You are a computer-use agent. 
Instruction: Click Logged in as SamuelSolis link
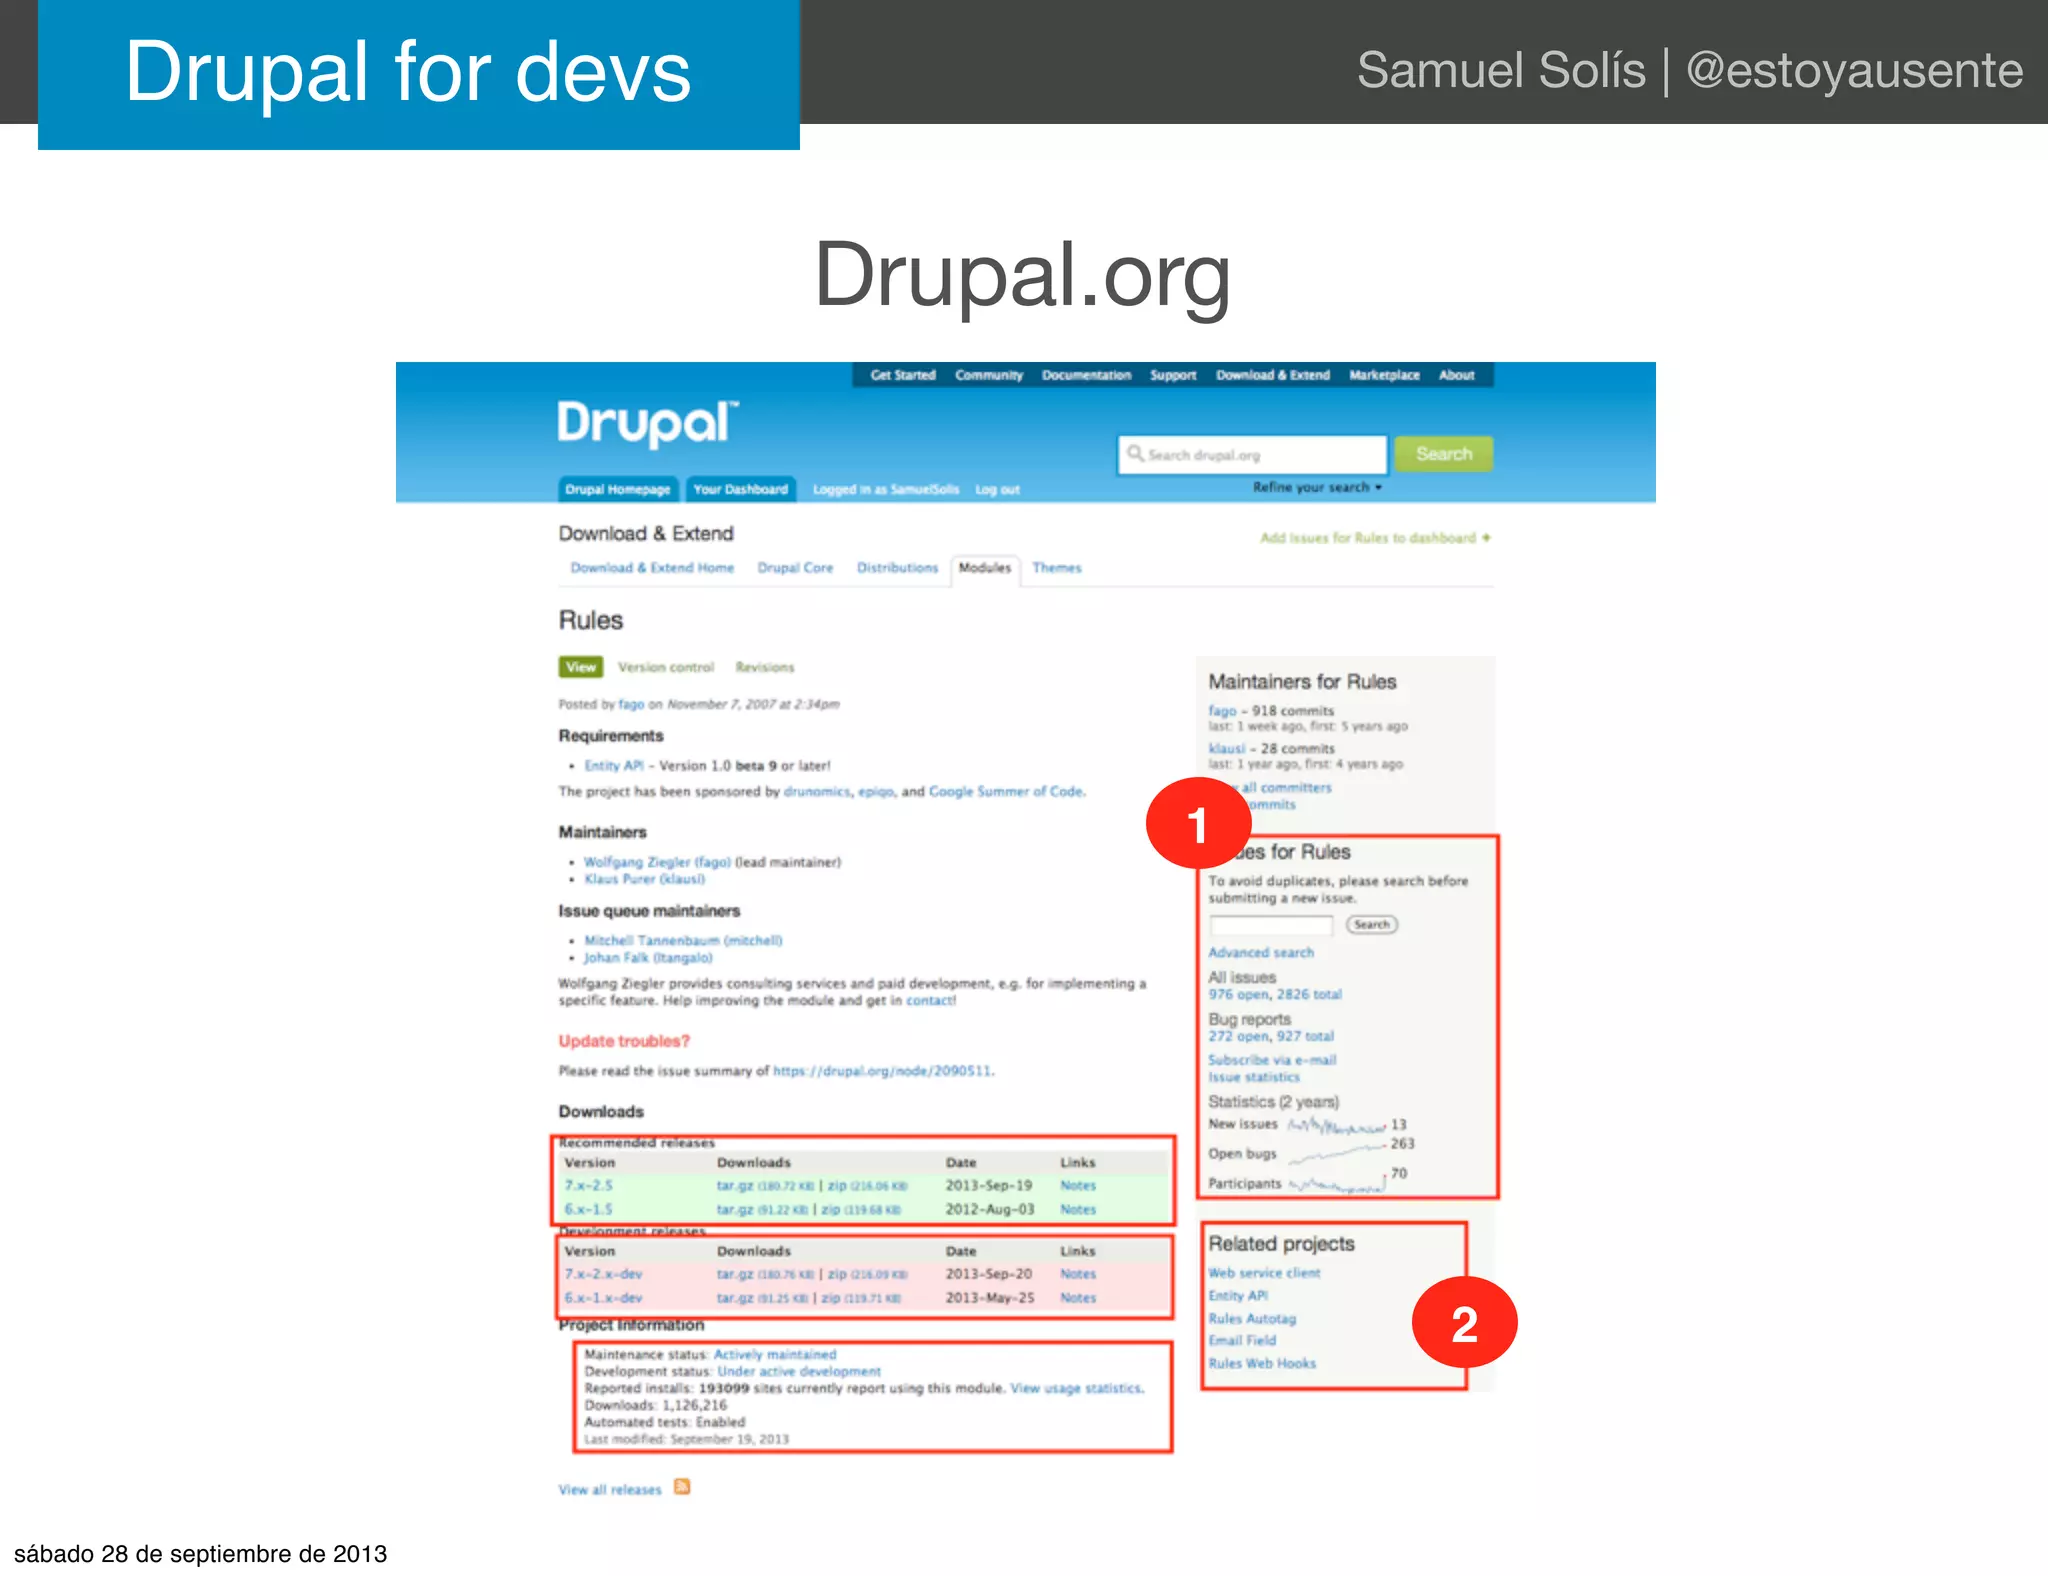(x=885, y=489)
